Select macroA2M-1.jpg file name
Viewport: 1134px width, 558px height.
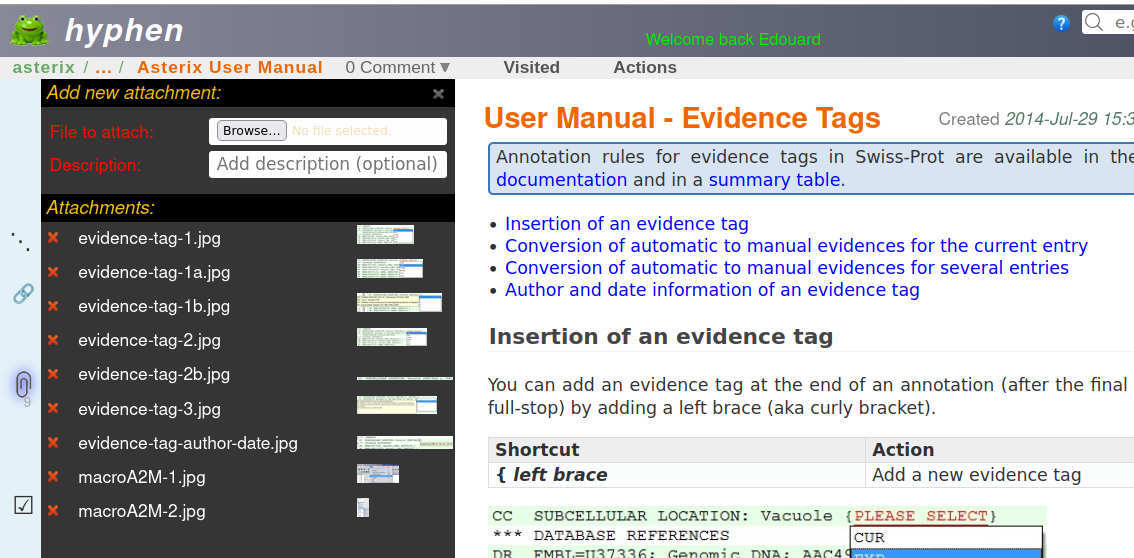pyautogui.click(x=142, y=477)
